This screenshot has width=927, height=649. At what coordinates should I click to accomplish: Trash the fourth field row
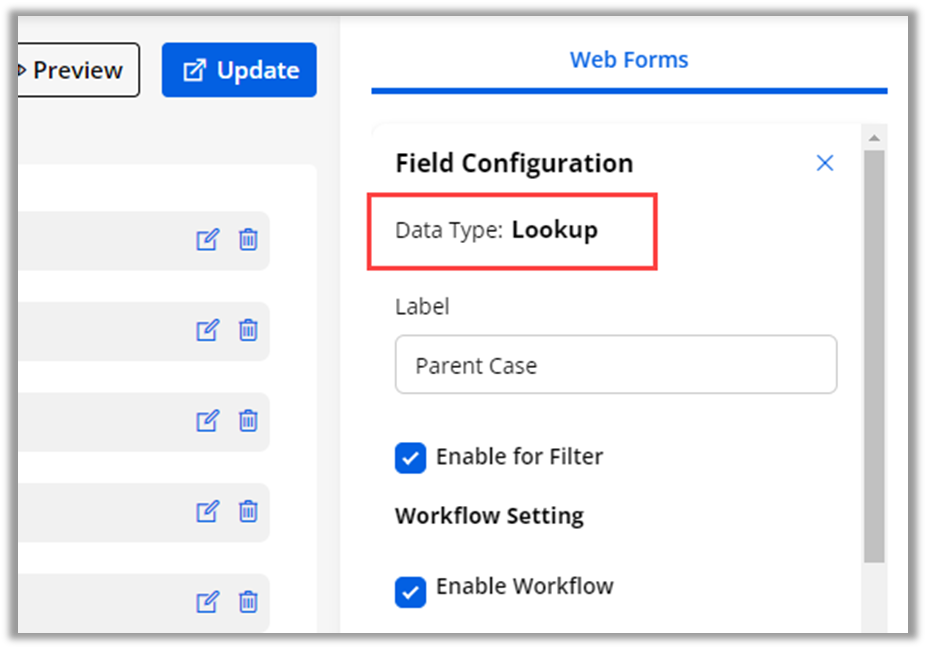[x=248, y=512]
